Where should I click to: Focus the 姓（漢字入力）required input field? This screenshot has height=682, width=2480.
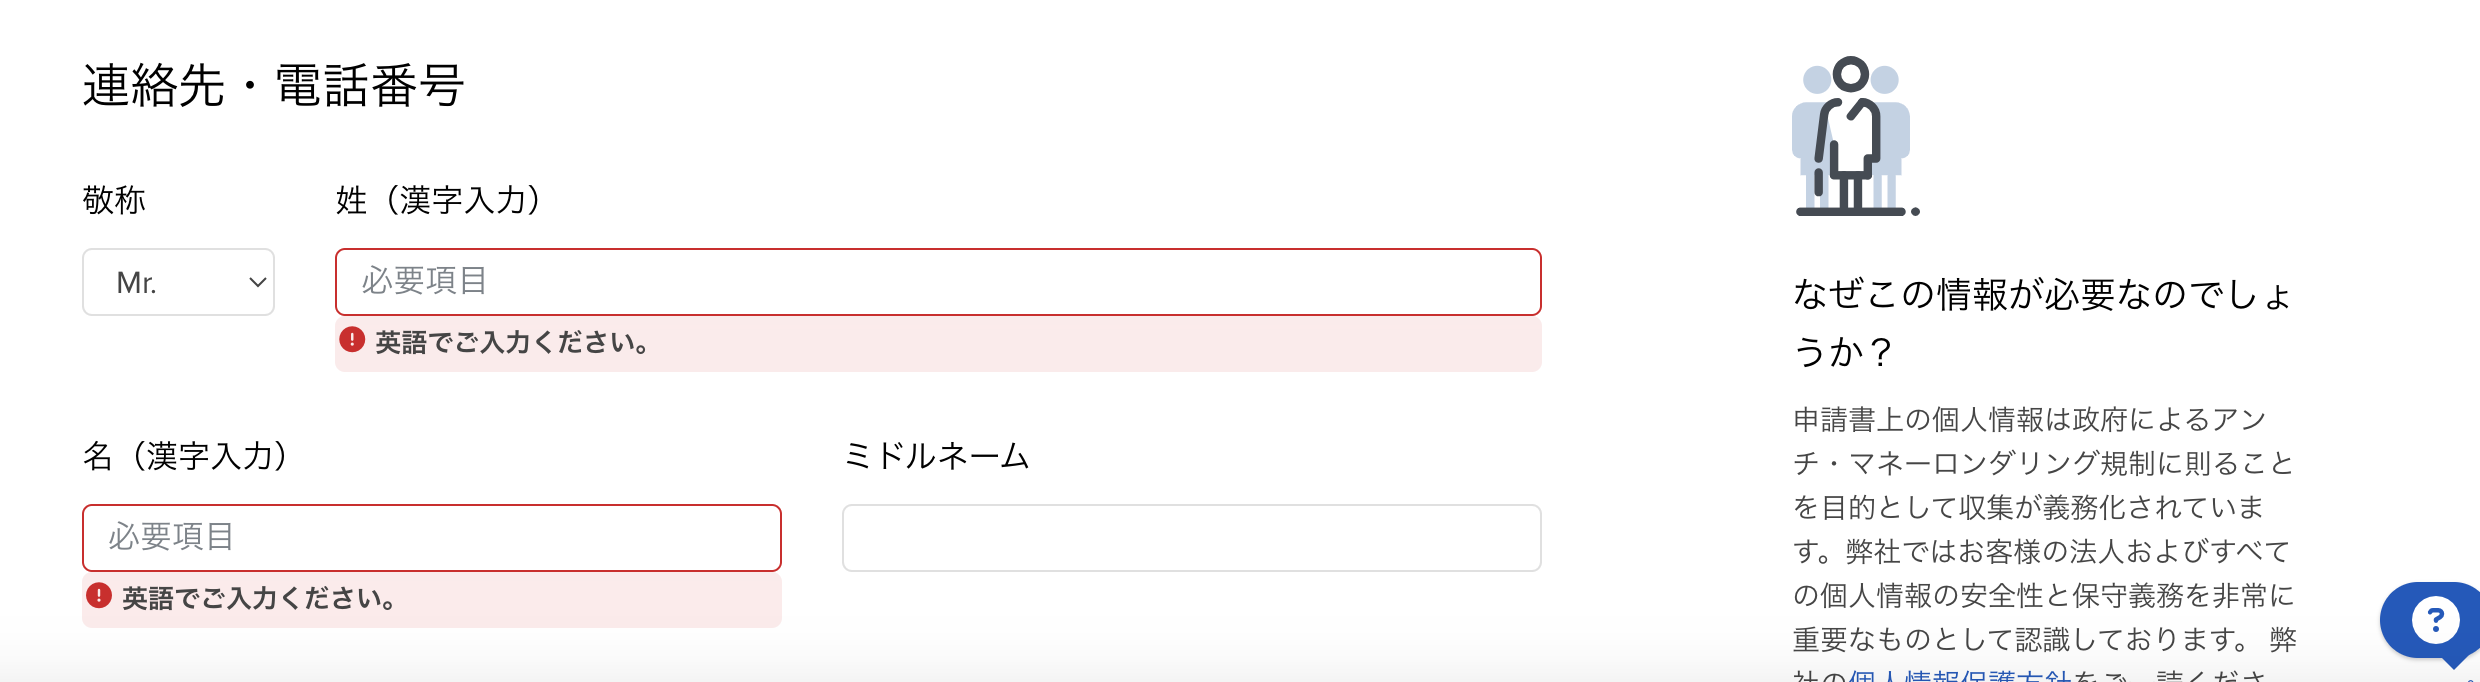point(937,282)
